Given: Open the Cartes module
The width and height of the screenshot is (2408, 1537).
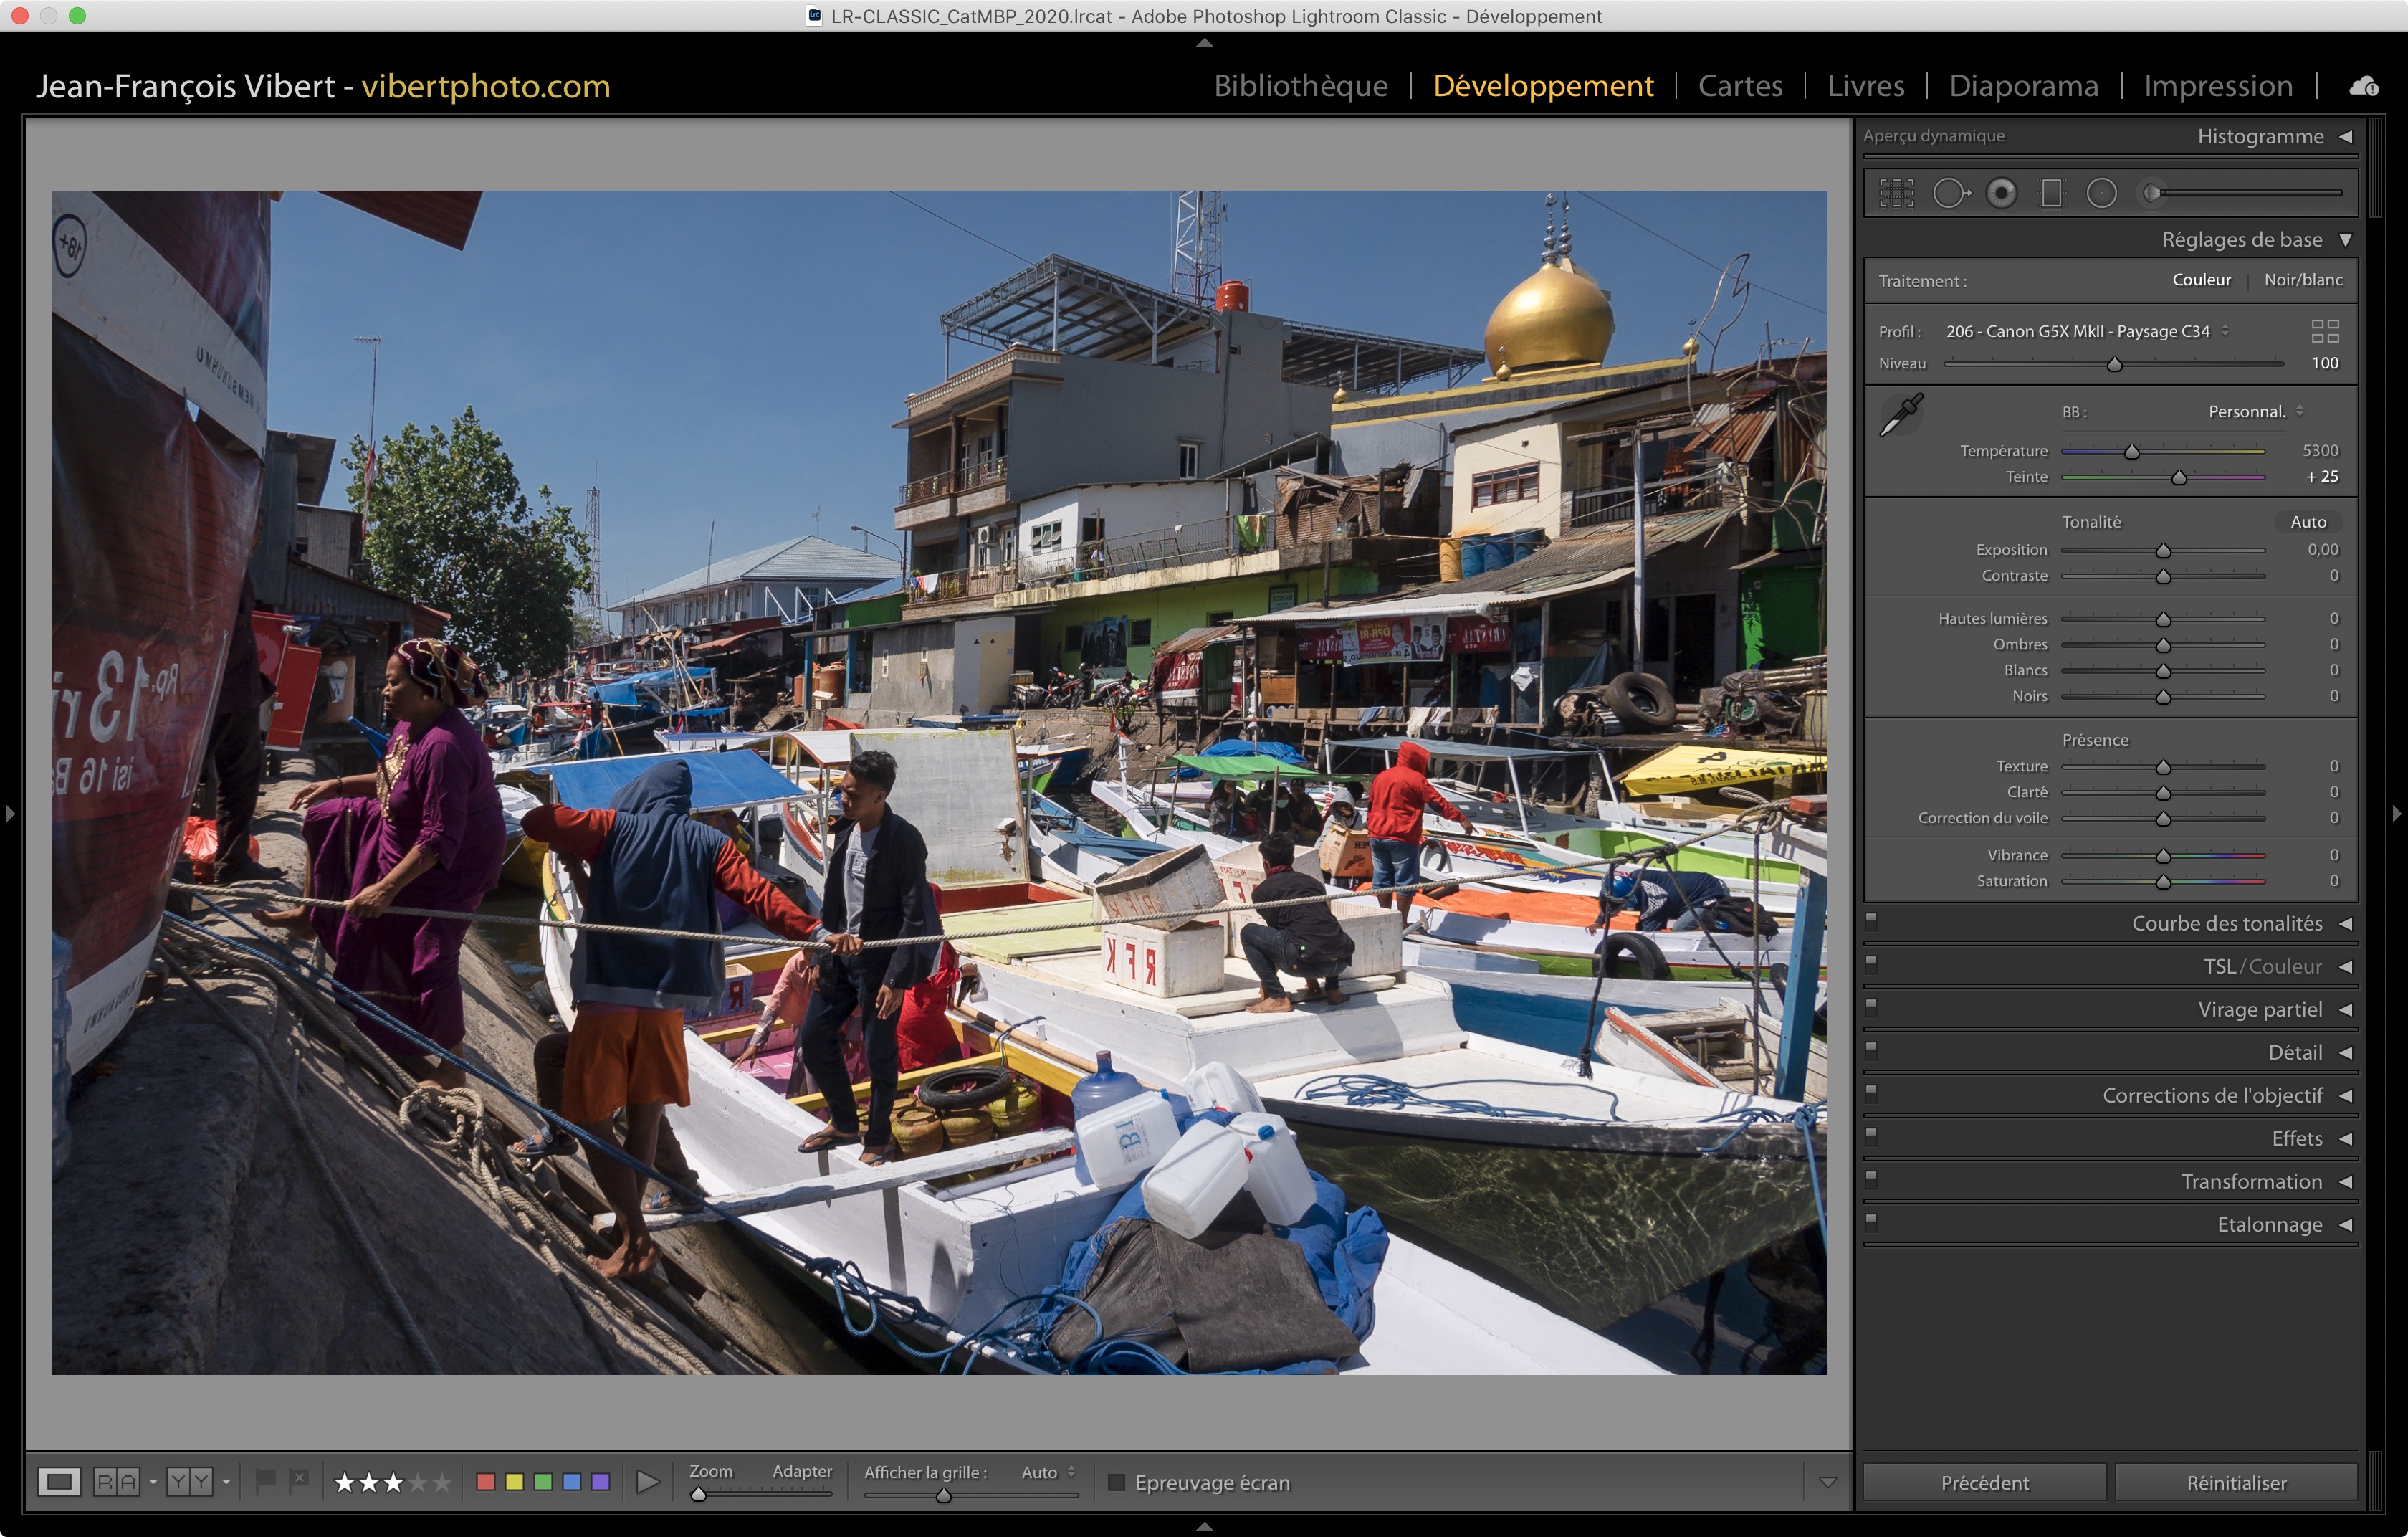Looking at the screenshot, I should coord(1739,86).
